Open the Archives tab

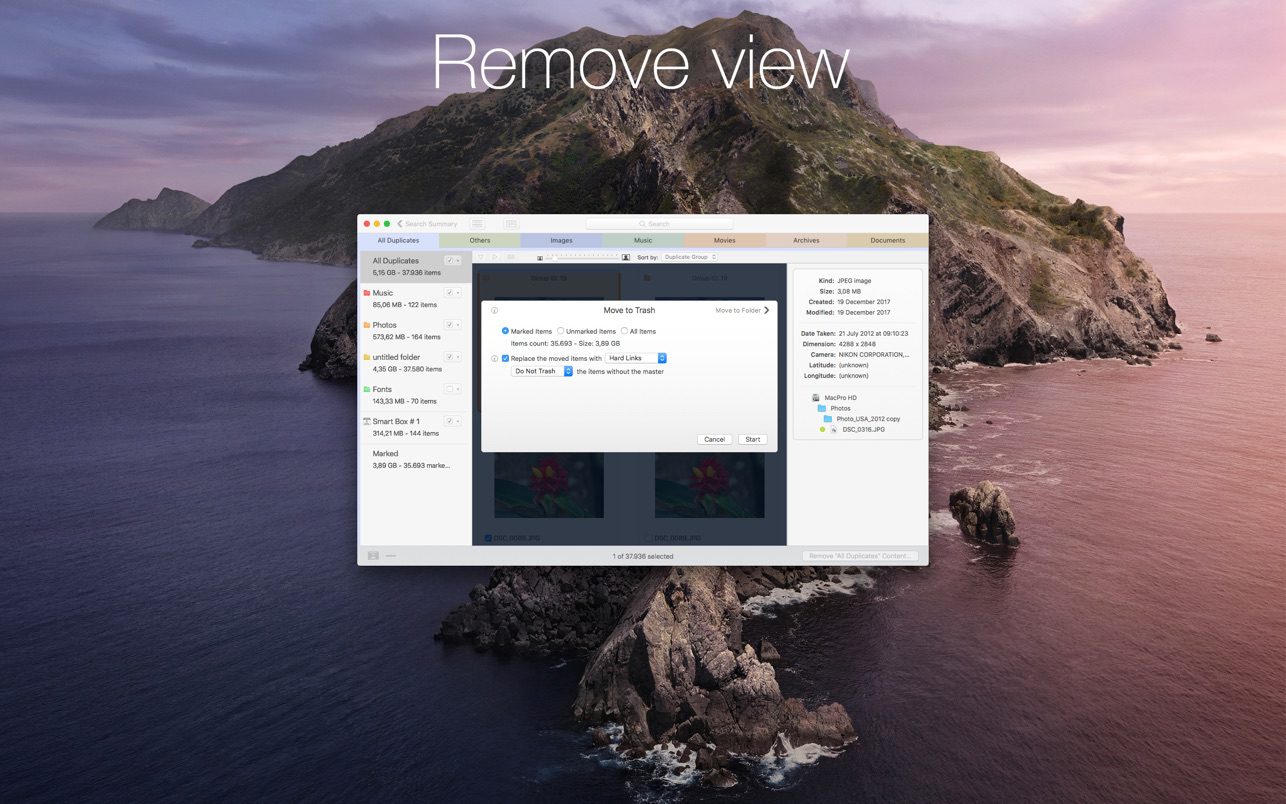pos(806,240)
